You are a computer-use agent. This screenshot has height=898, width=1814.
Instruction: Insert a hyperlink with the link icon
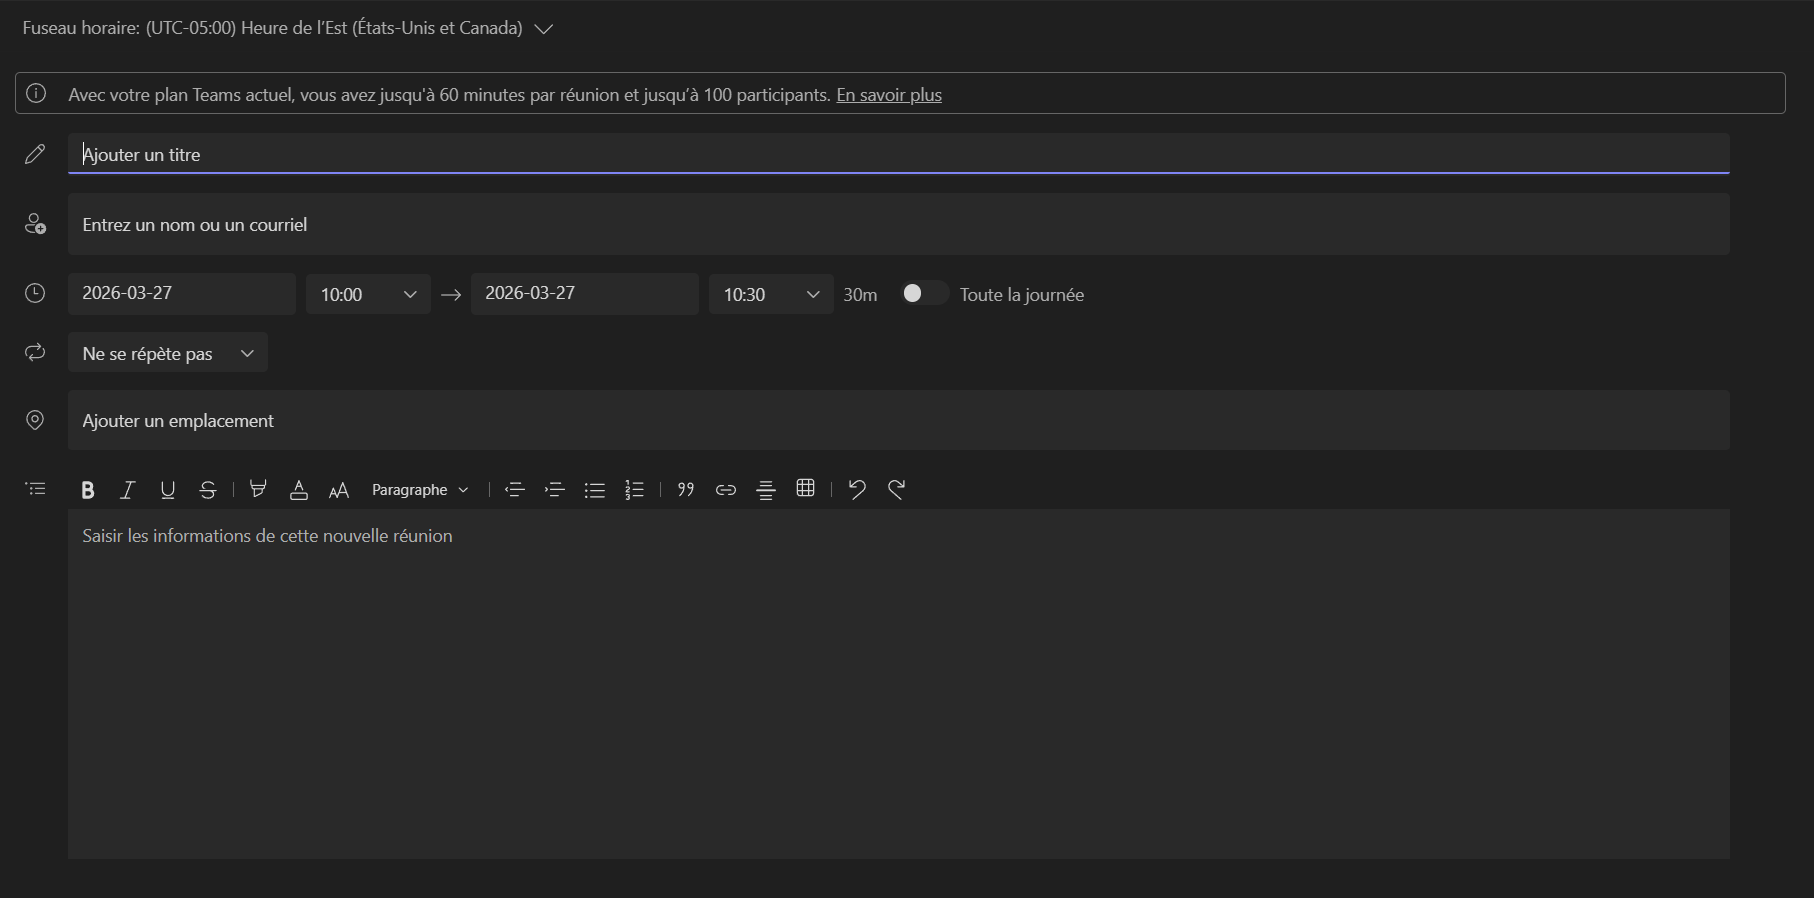pyautogui.click(x=726, y=490)
